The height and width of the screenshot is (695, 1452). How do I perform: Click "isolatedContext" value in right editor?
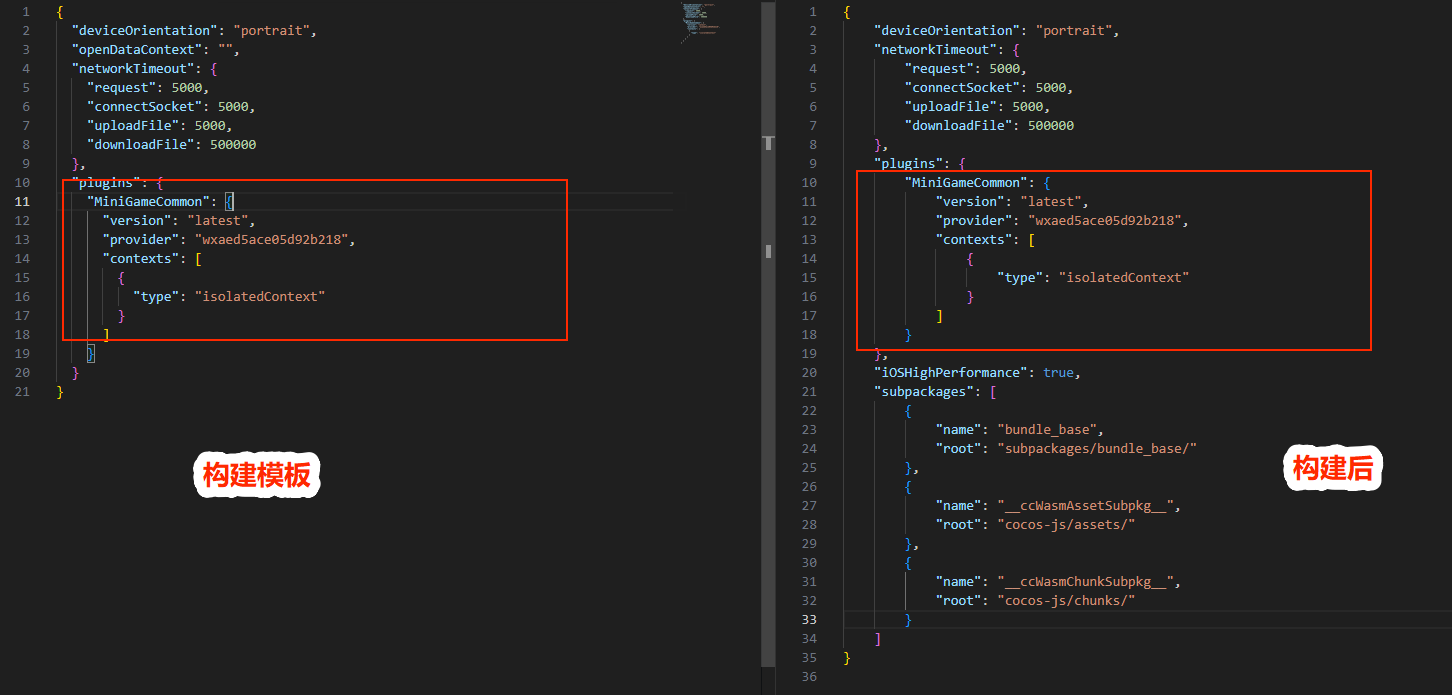tap(1124, 277)
